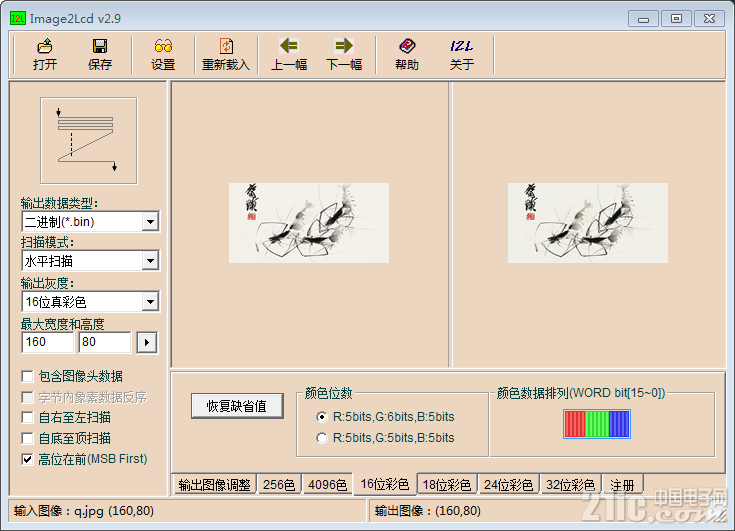Switch to 24位彩色 tab
The image size is (735, 531).
pos(508,485)
